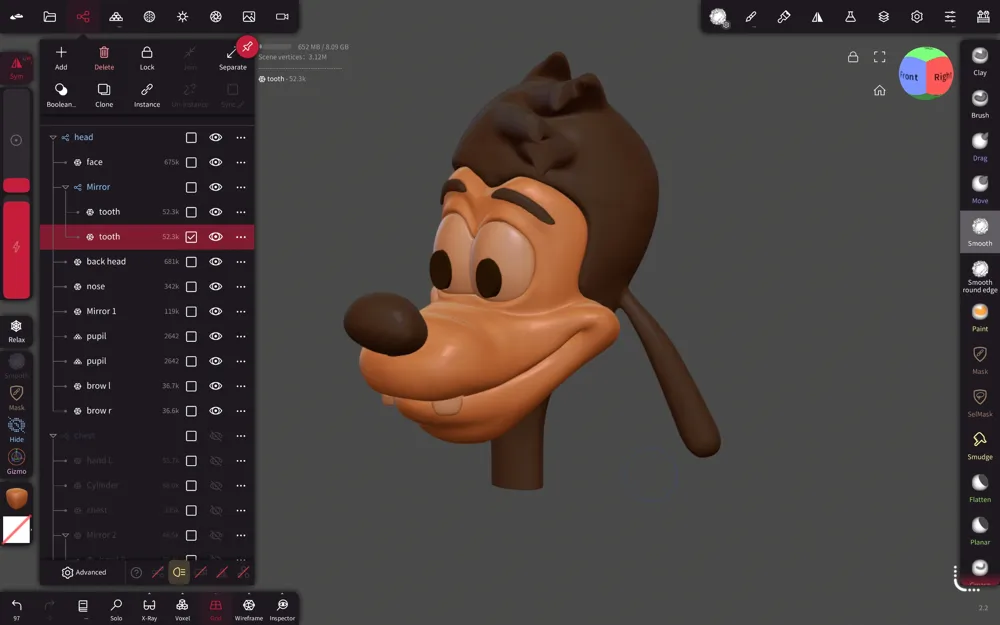Open the Interface sliders menu
The image size is (1000, 625).
(x=950, y=17)
